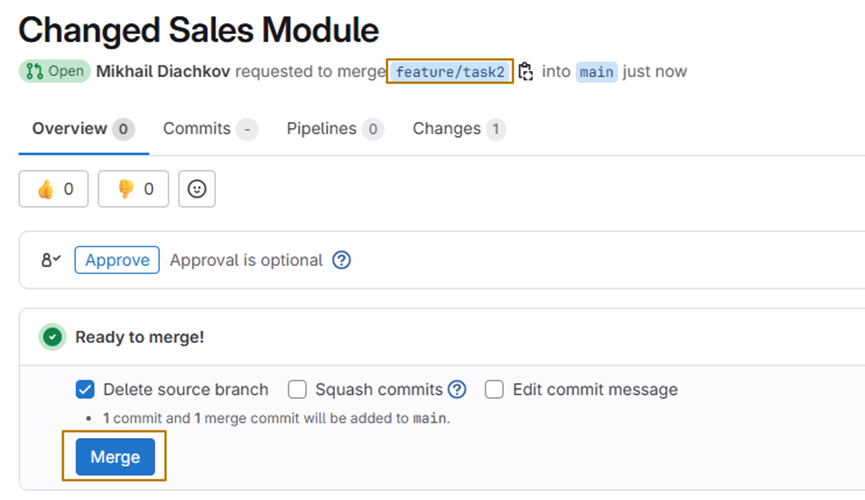Click the thumbs up reaction button
865x500 pixels.
(x=54, y=189)
